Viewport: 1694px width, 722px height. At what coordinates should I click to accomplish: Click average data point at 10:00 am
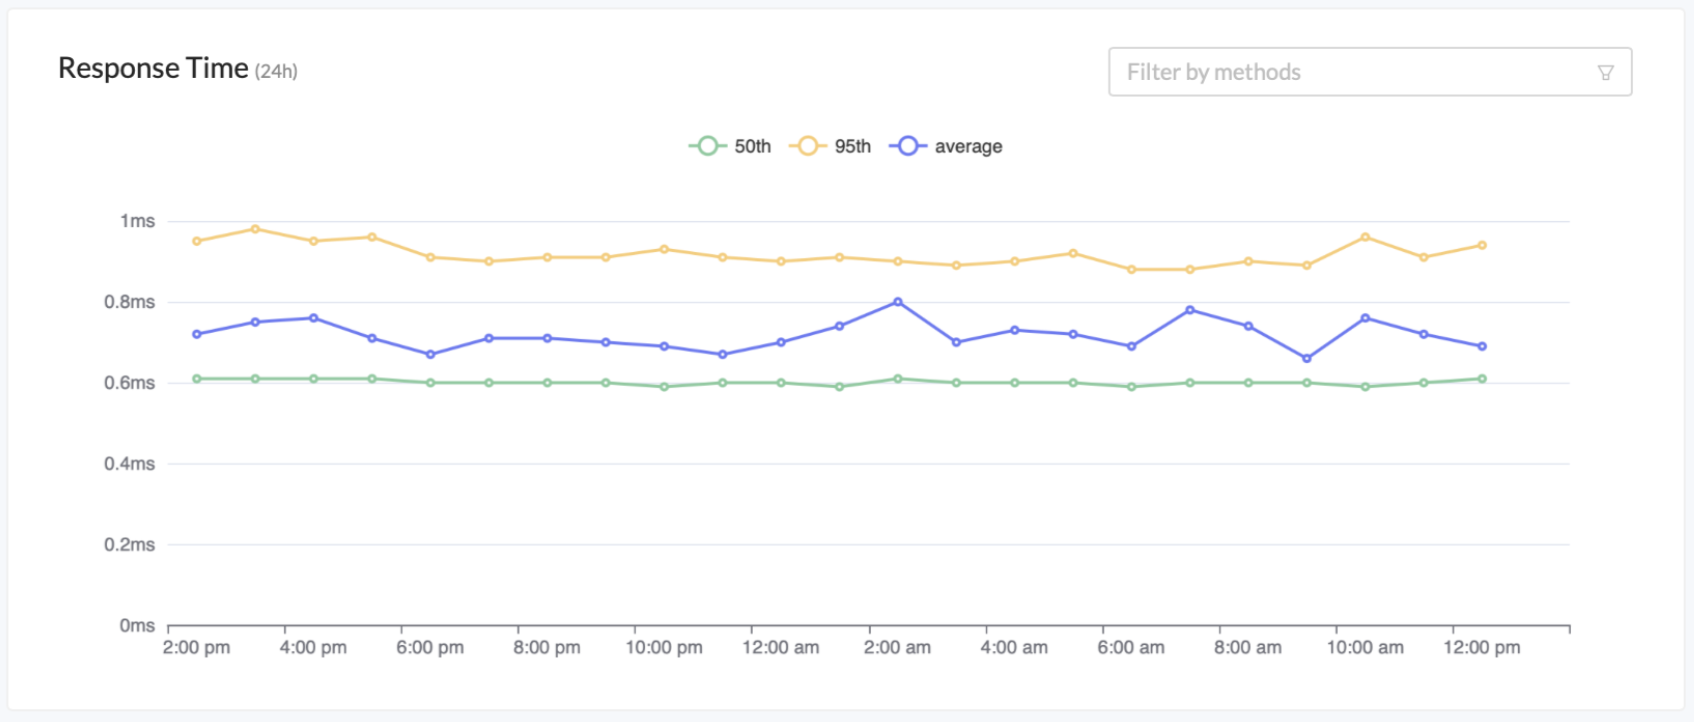(1365, 318)
